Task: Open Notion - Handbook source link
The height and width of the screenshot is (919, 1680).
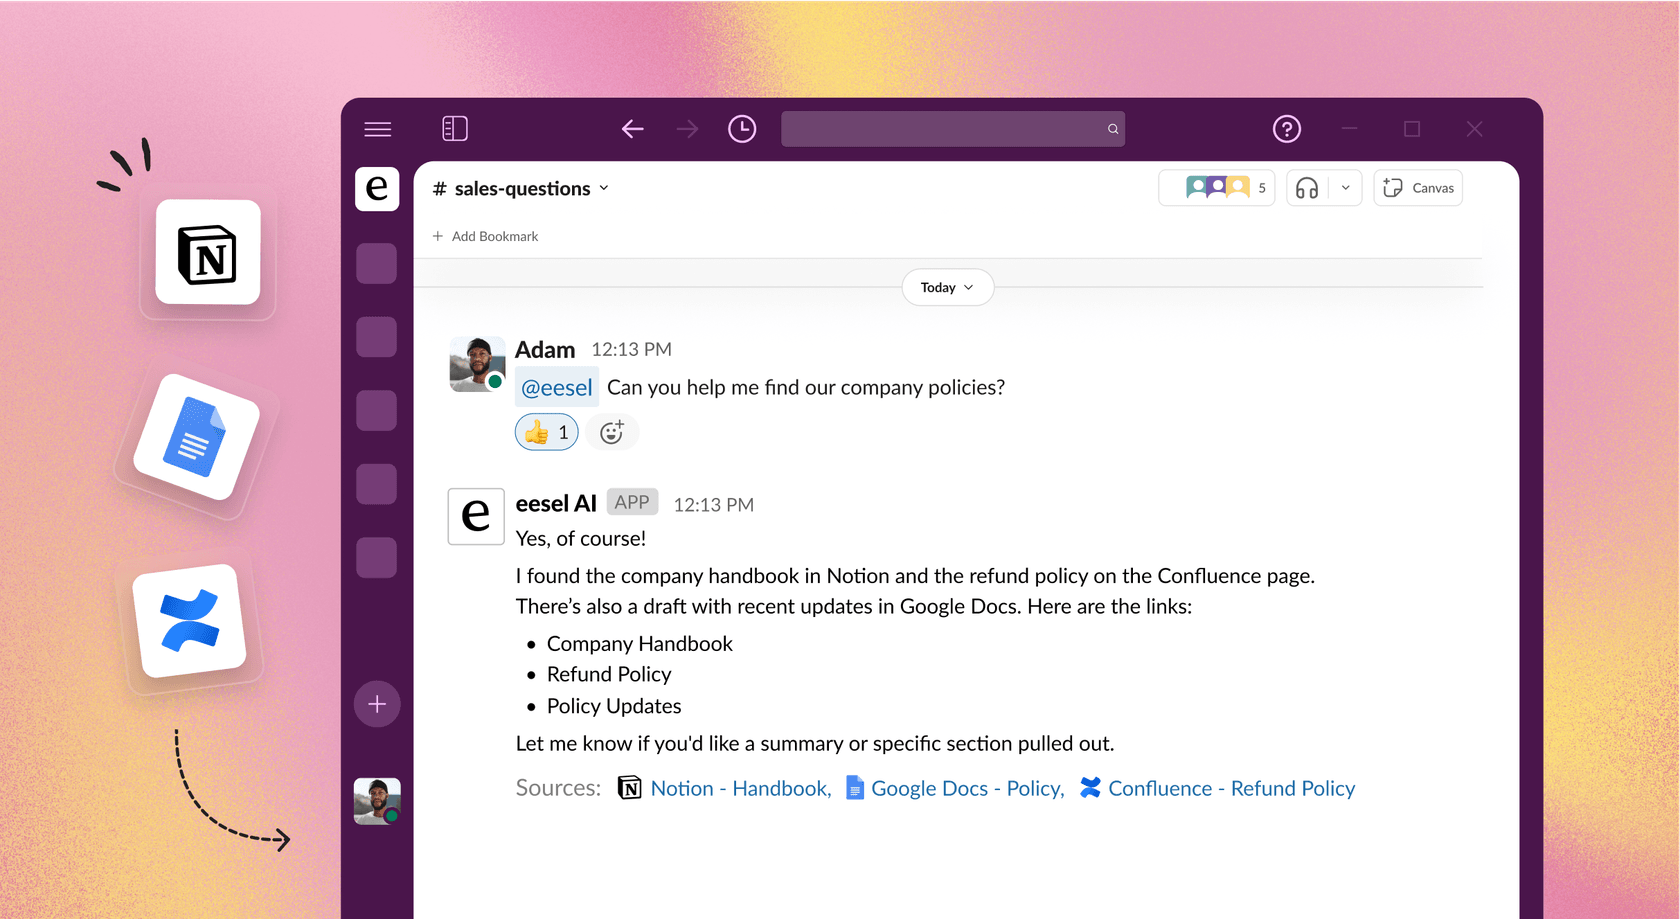Action: pos(740,788)
